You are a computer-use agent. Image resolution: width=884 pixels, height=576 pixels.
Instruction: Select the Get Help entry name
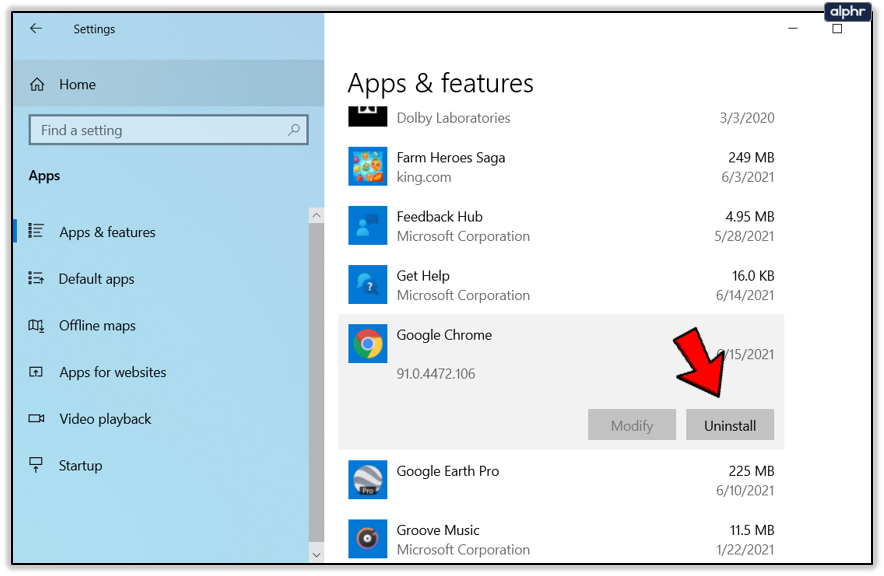click(423, 276)
